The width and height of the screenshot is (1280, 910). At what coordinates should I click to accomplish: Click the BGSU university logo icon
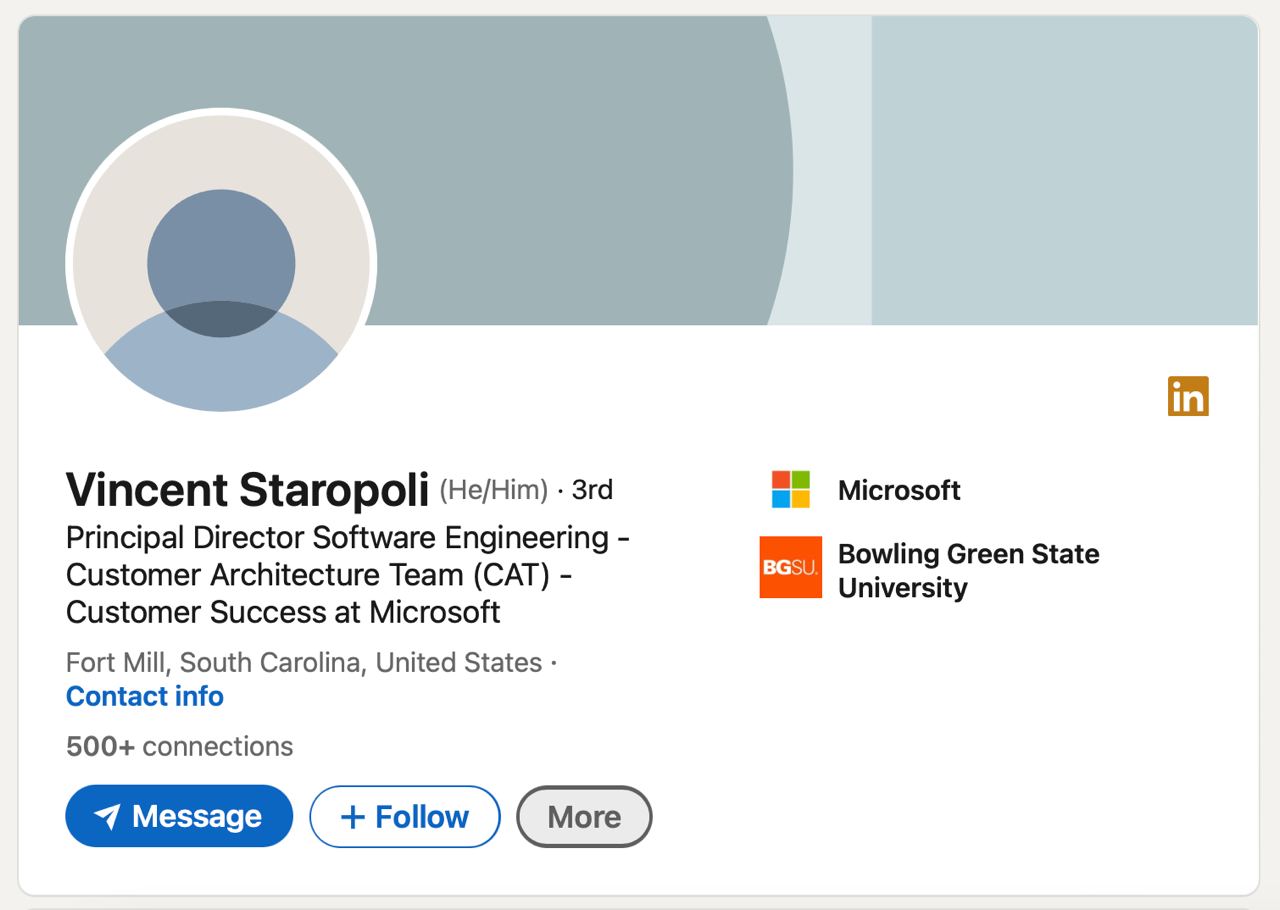pyautogui.click(x=791, y=567)
